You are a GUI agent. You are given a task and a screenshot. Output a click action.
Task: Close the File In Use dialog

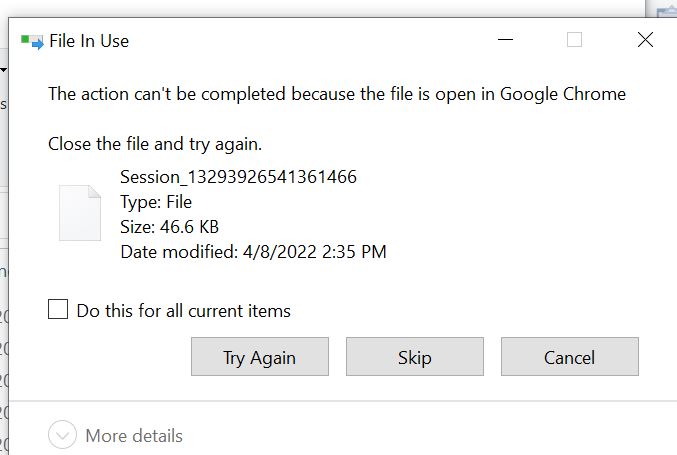pyautogui.click(x=645, y=40)
